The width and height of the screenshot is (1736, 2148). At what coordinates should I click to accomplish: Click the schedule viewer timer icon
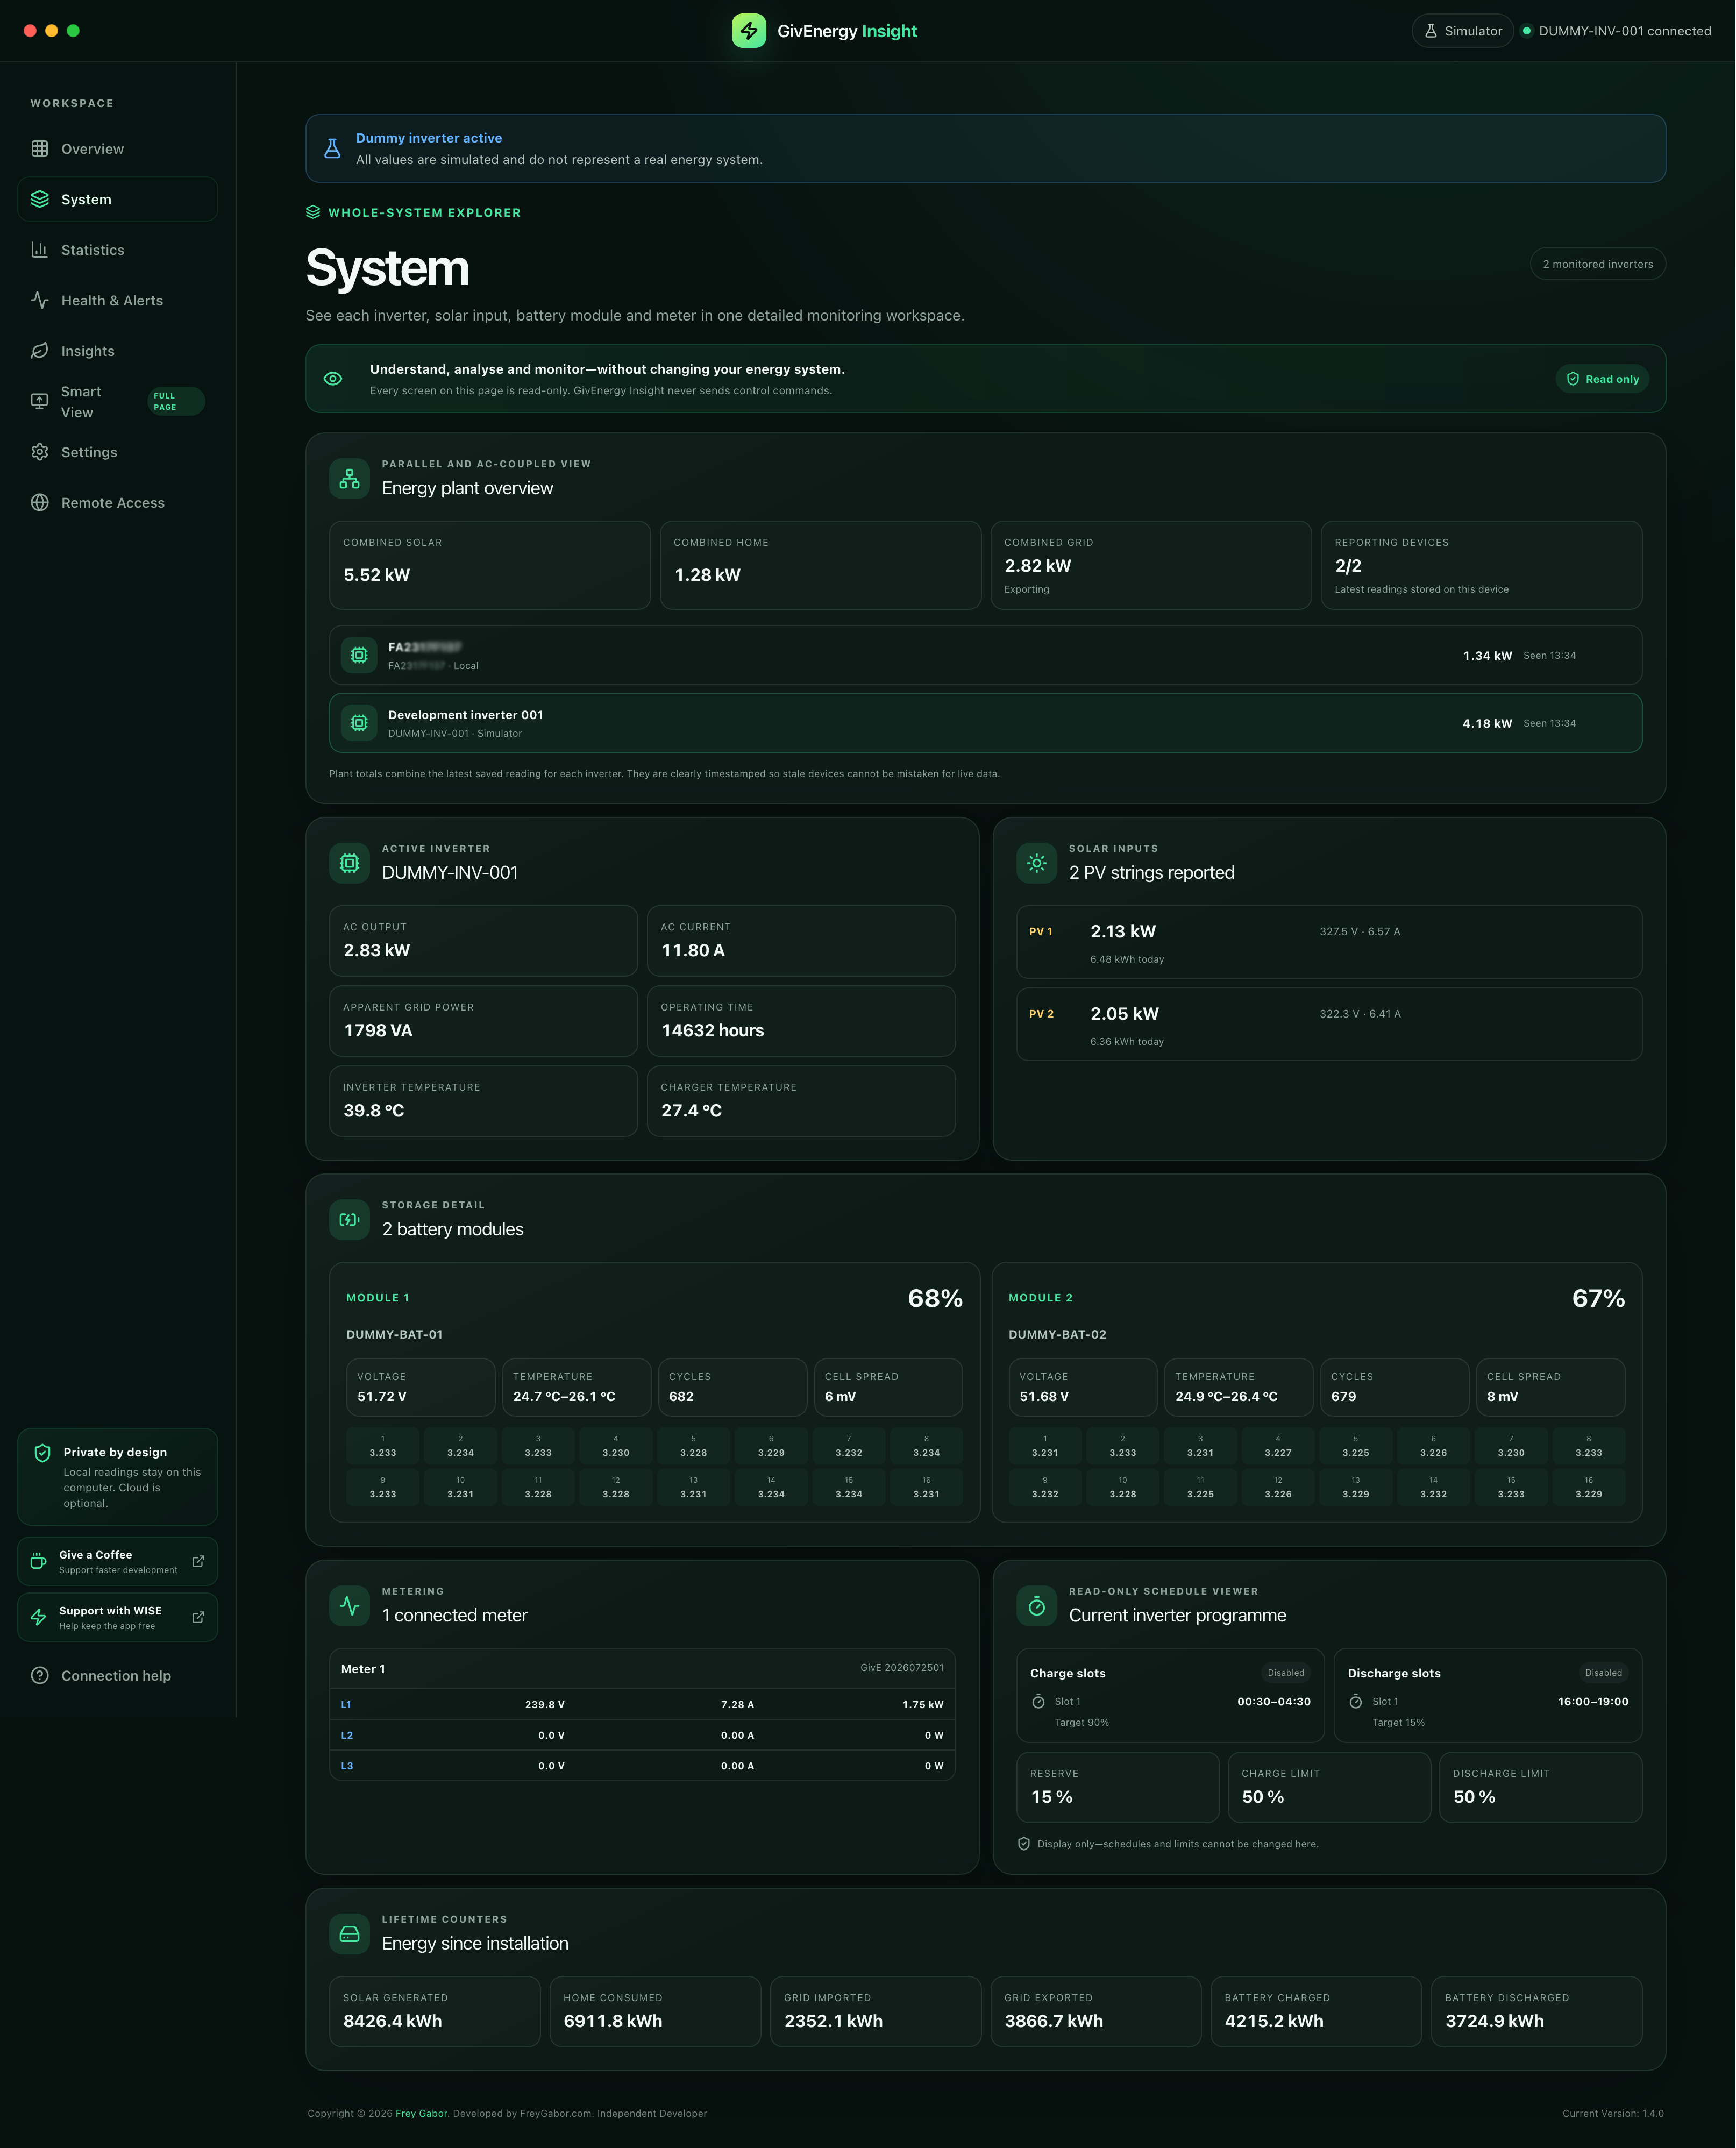pos(1036,1606)
